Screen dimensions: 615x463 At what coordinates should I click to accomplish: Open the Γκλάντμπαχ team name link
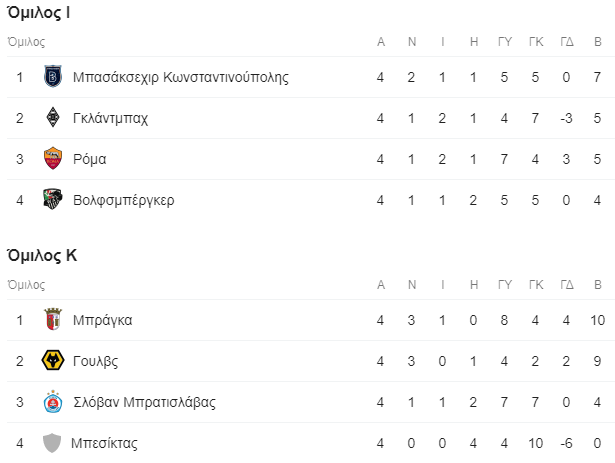click(111, 118)
